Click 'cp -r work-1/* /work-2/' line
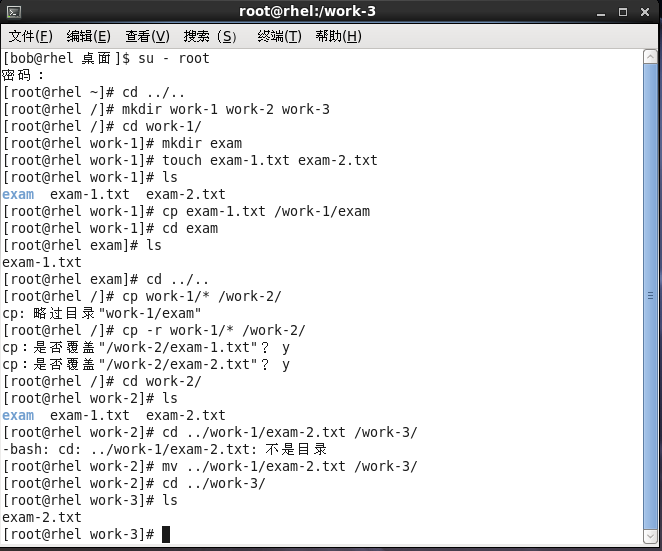 click(x=154, y=331)
